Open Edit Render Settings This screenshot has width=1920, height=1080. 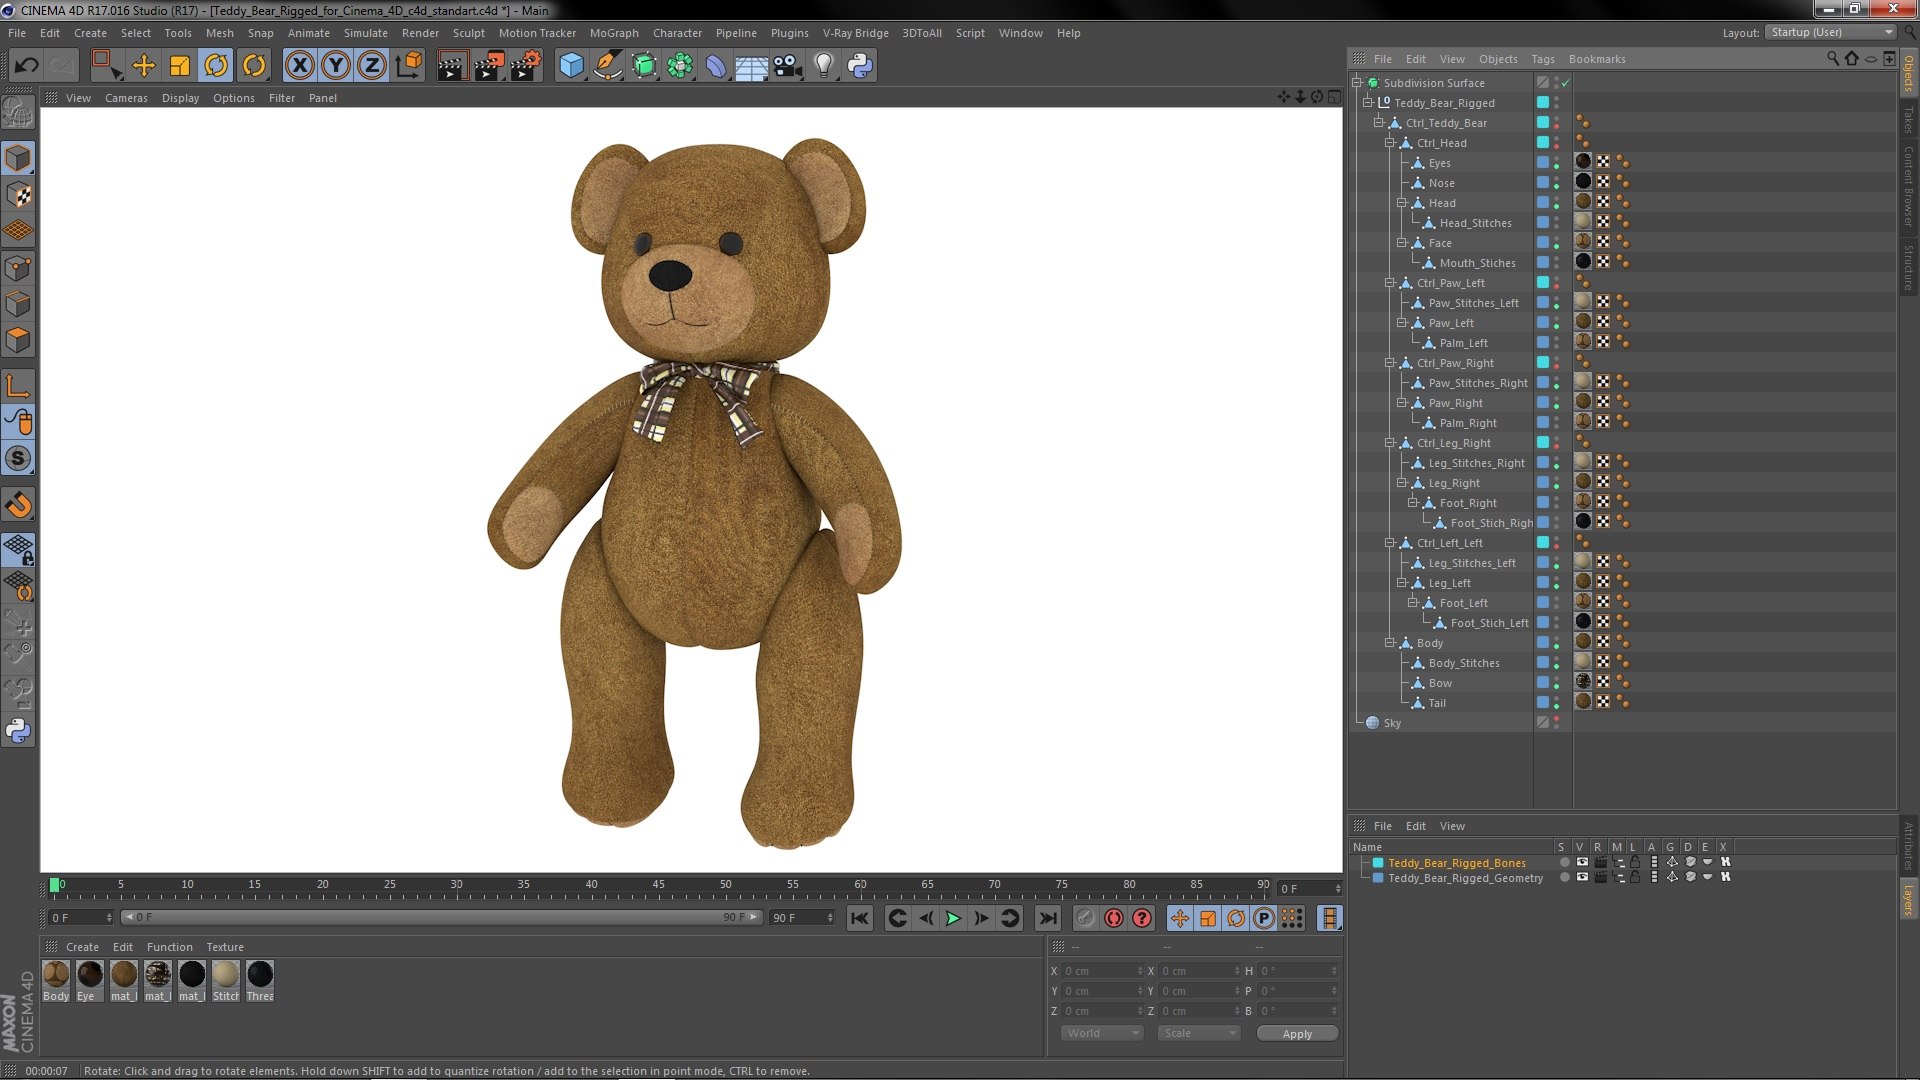(x=526, y=66)
